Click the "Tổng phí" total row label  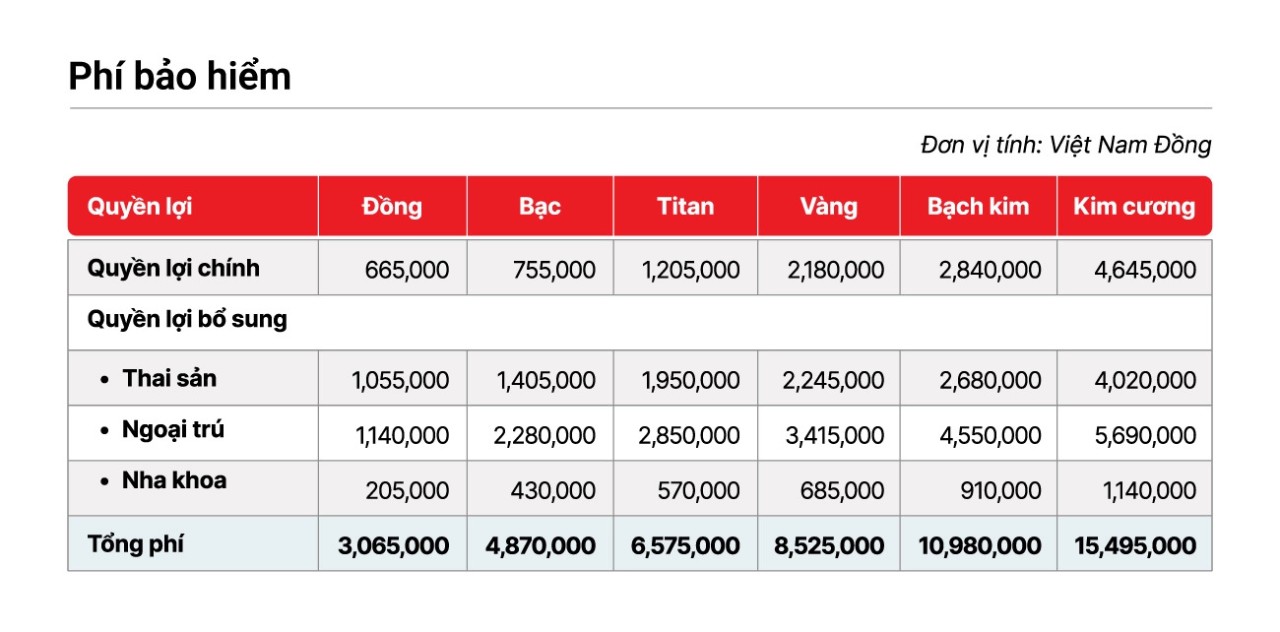[x=136, y=545]
